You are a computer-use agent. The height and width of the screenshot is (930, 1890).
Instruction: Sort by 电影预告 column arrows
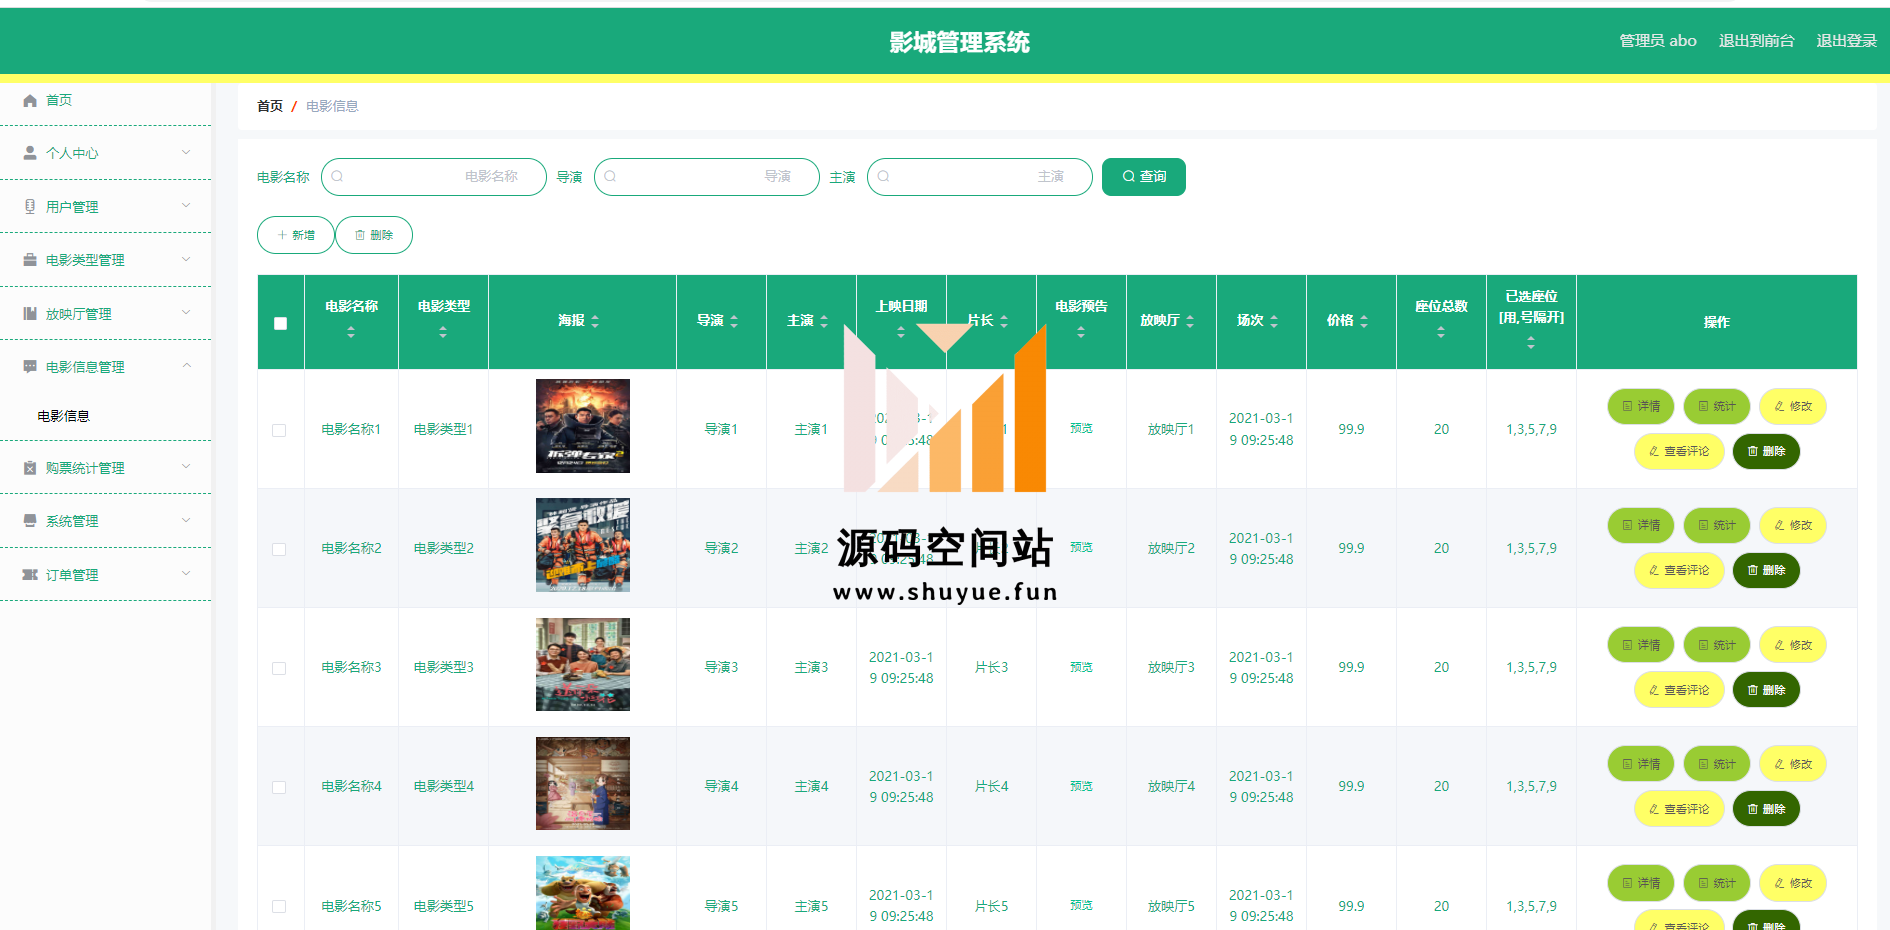click(1081, 332)
